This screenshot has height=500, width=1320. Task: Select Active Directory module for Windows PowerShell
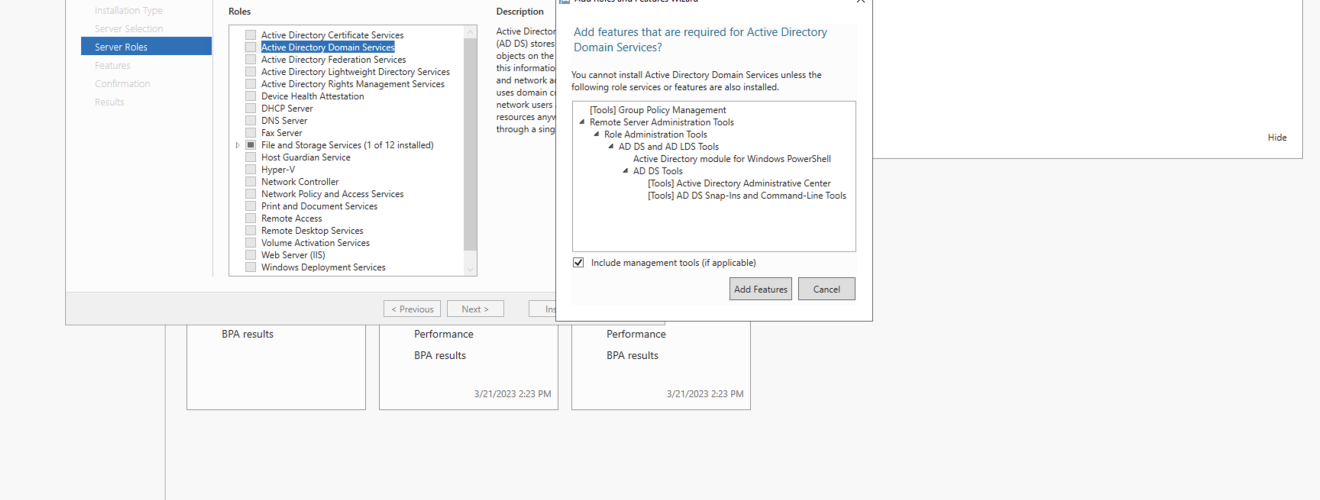pos(732,159)
